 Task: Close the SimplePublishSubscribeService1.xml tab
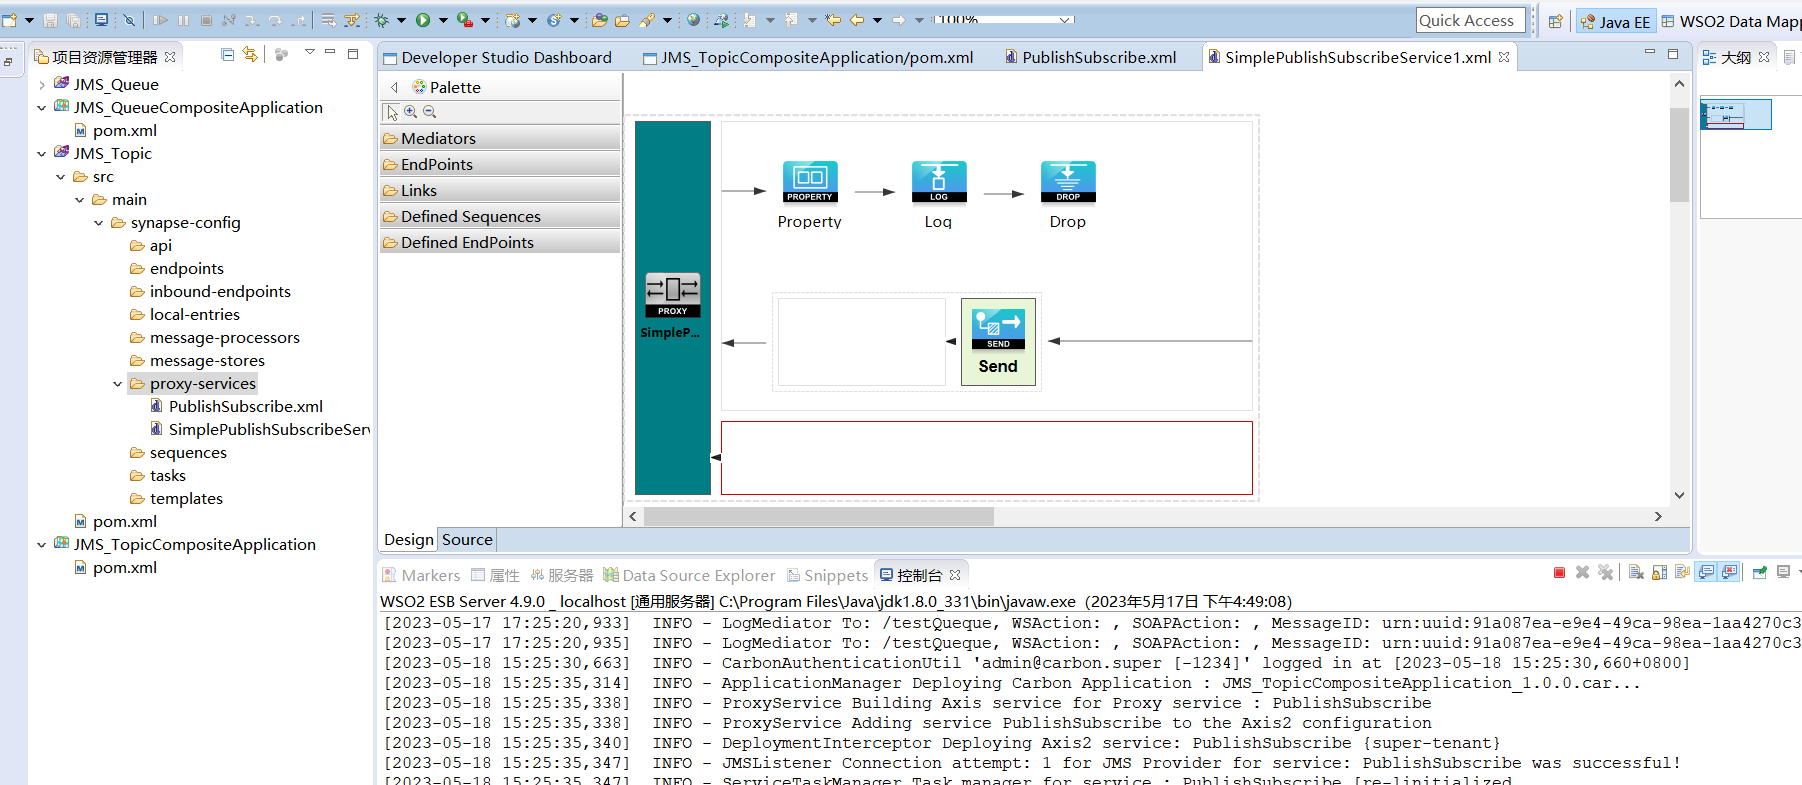pyautogui.click(x=1504, y=57)
